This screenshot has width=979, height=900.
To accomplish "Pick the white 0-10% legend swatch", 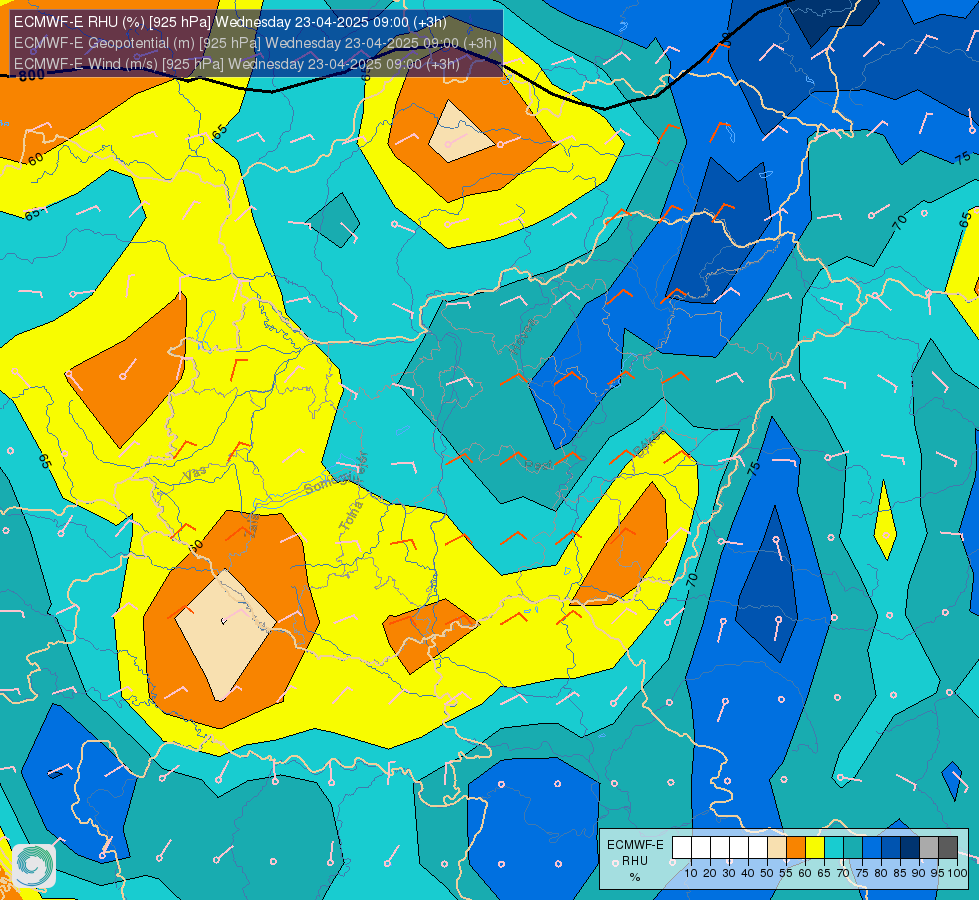I will click(x=682, y=848).
